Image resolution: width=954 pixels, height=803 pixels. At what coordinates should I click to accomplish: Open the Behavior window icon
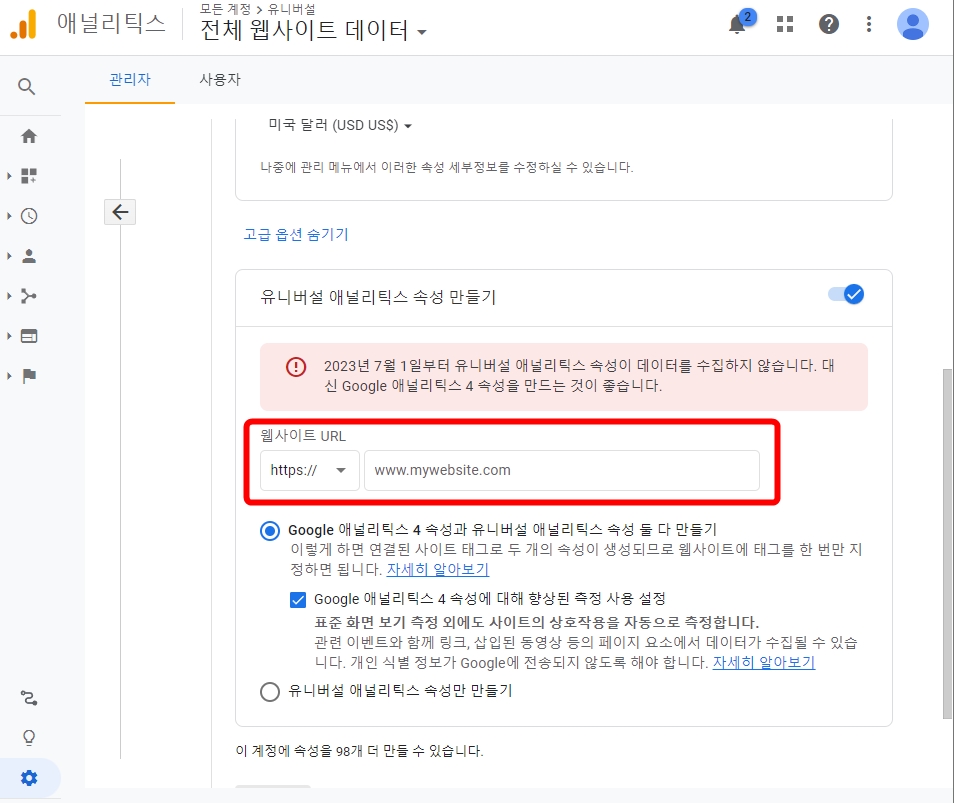29,336
